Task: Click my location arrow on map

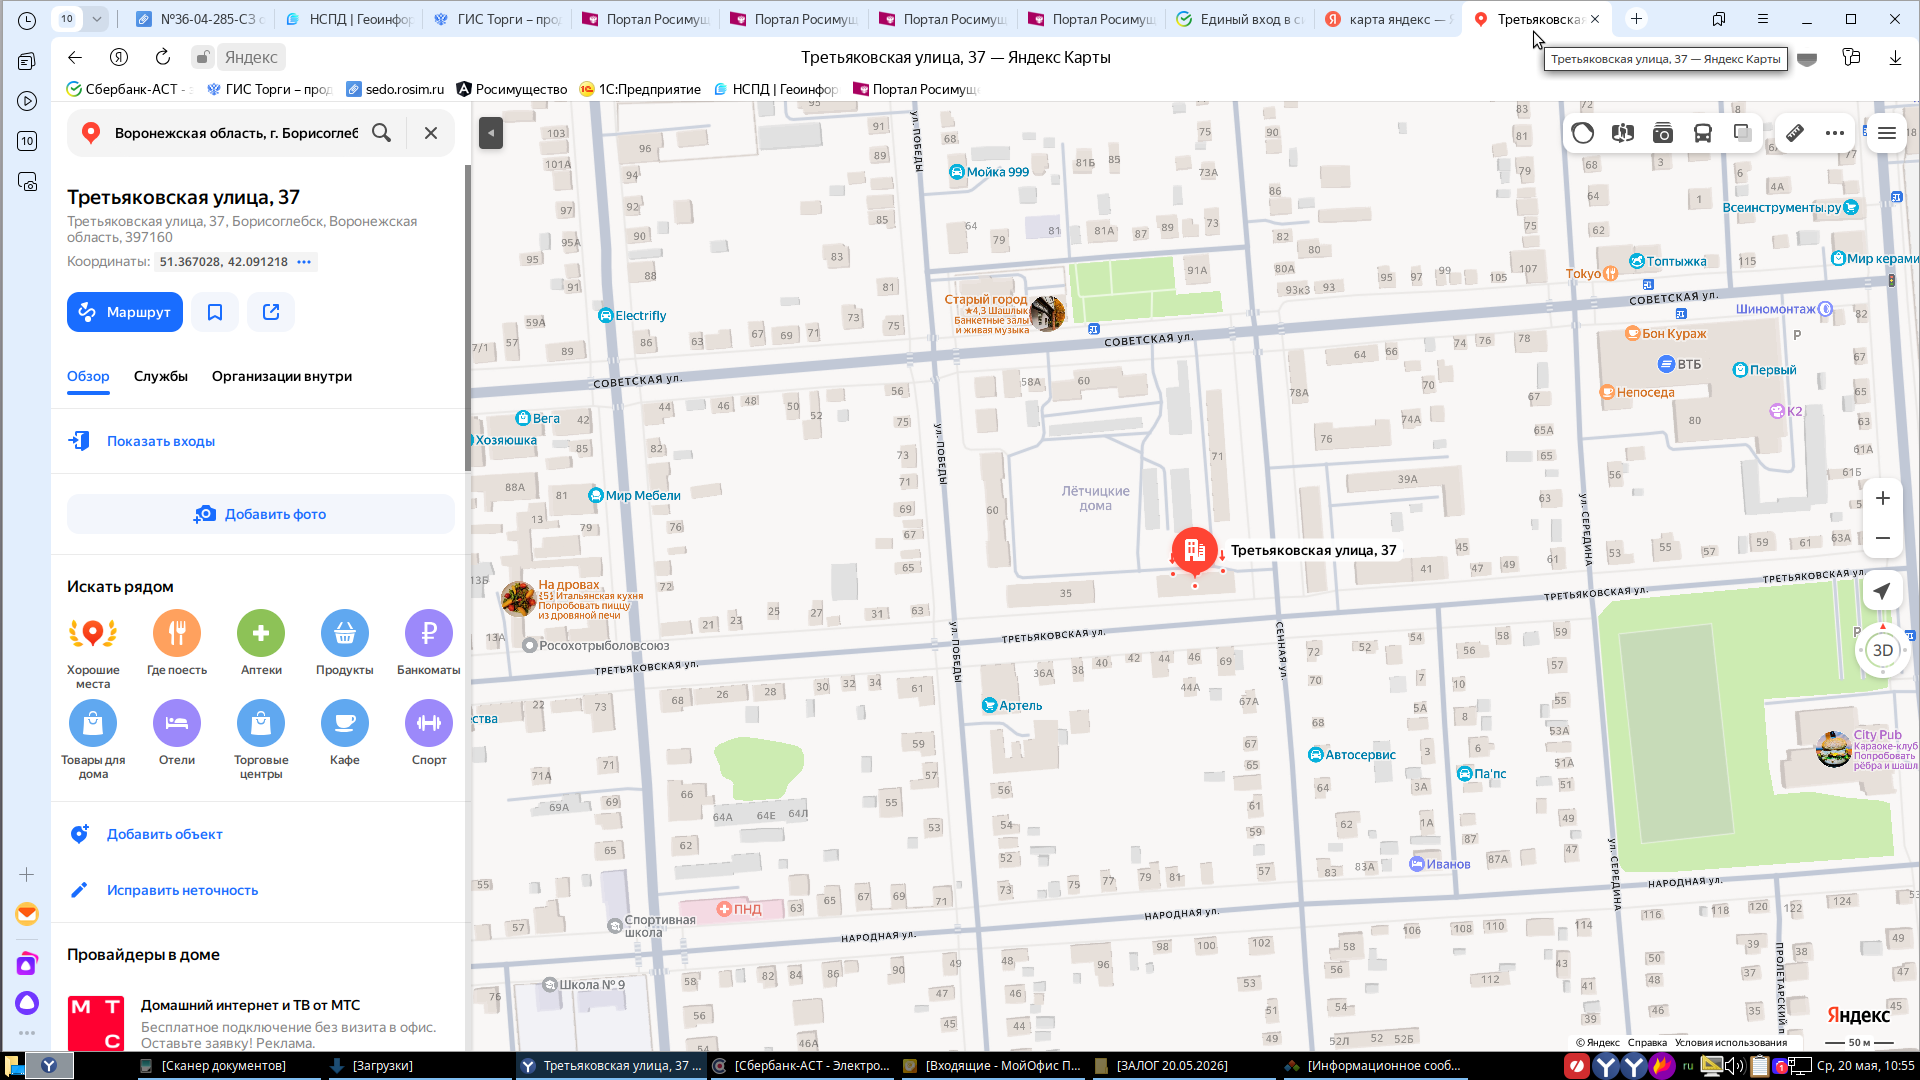Action: (x=1882, y=591)
